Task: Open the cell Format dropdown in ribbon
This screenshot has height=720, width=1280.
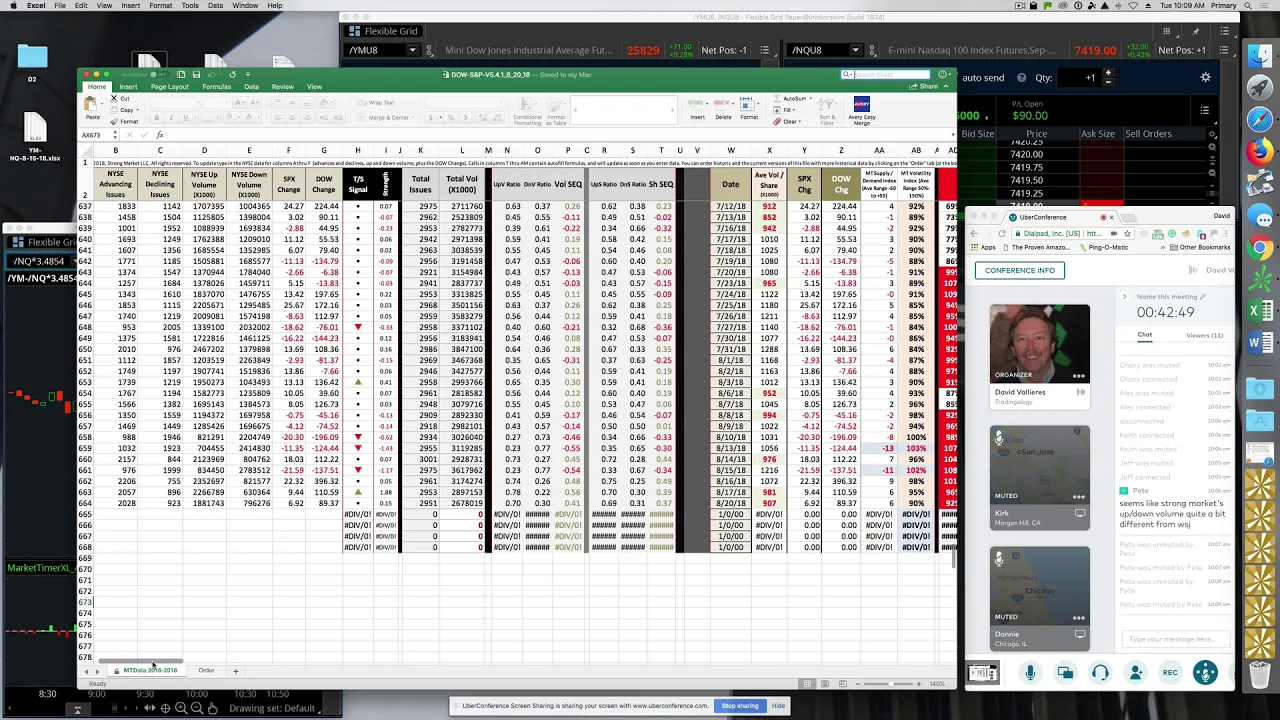Action: pos(749,109)
